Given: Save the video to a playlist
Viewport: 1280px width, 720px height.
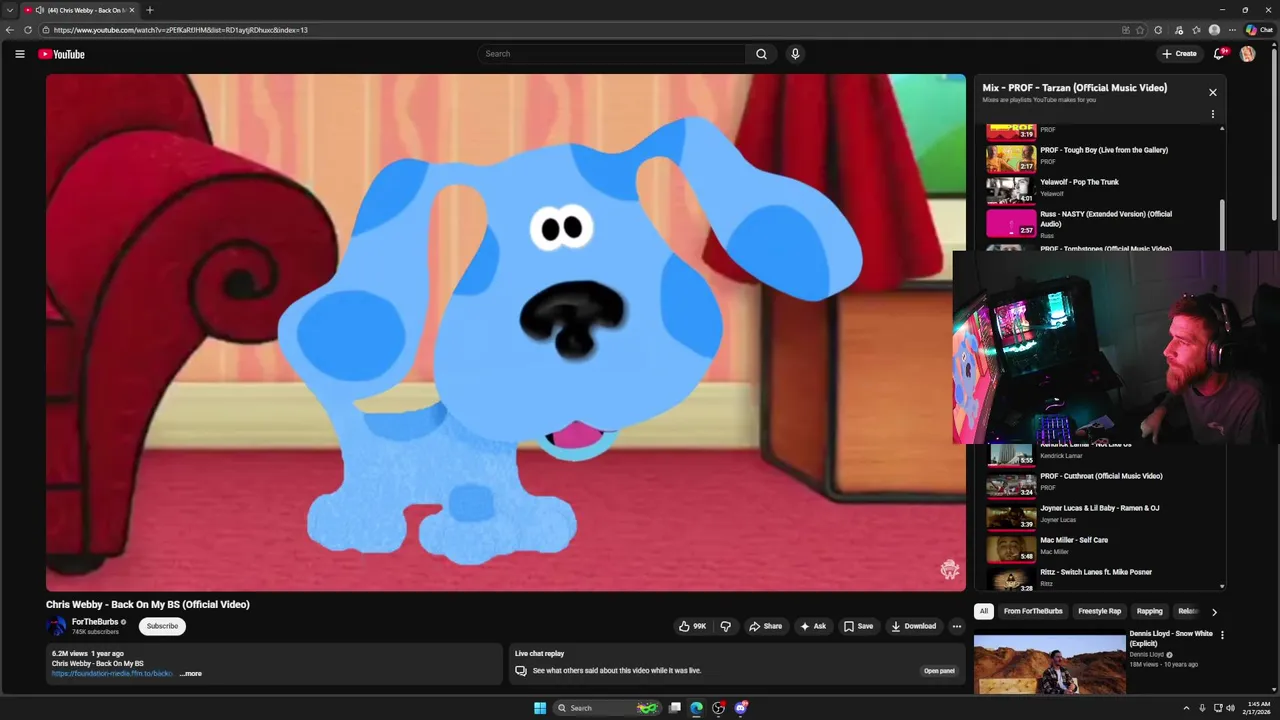Looking at the screenshot, I should 858,626.
